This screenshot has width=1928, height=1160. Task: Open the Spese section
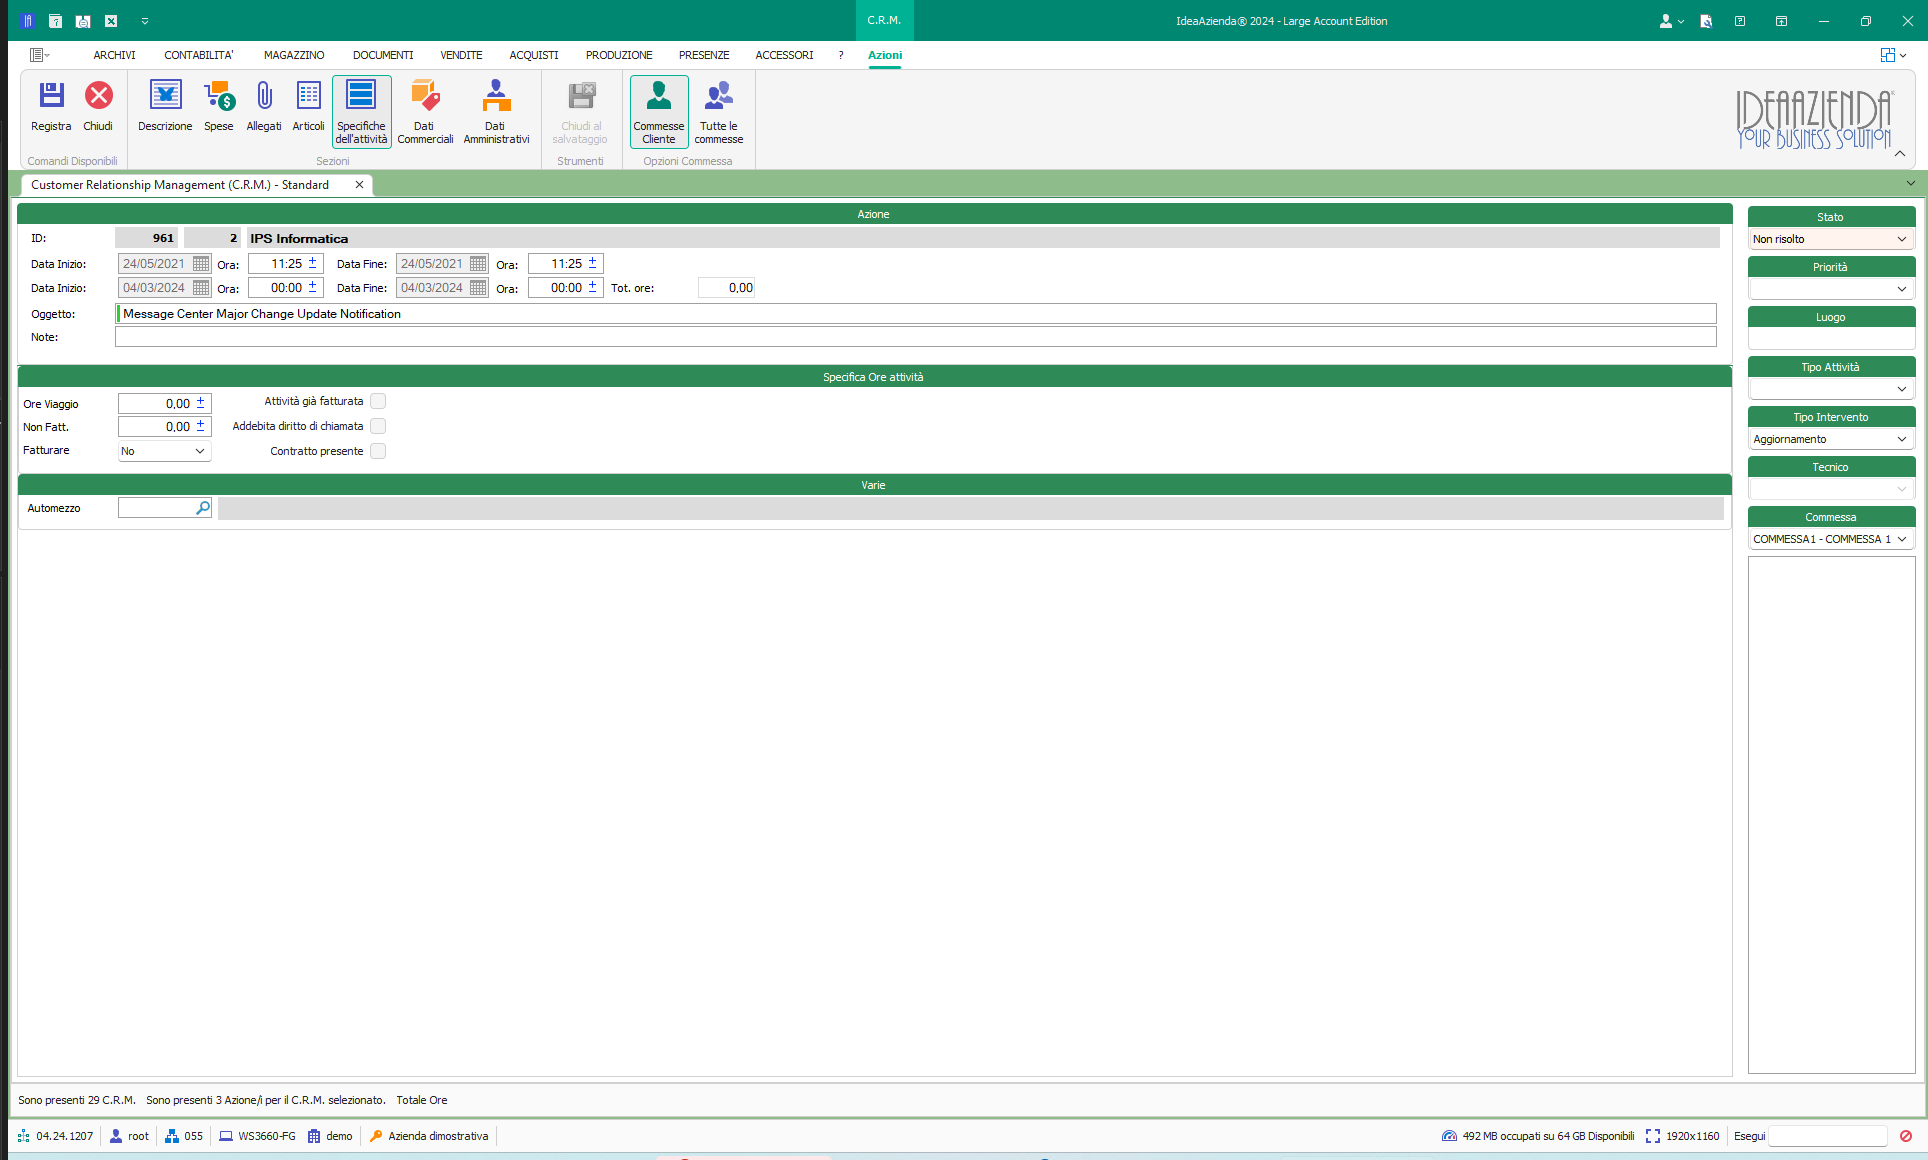219,106
